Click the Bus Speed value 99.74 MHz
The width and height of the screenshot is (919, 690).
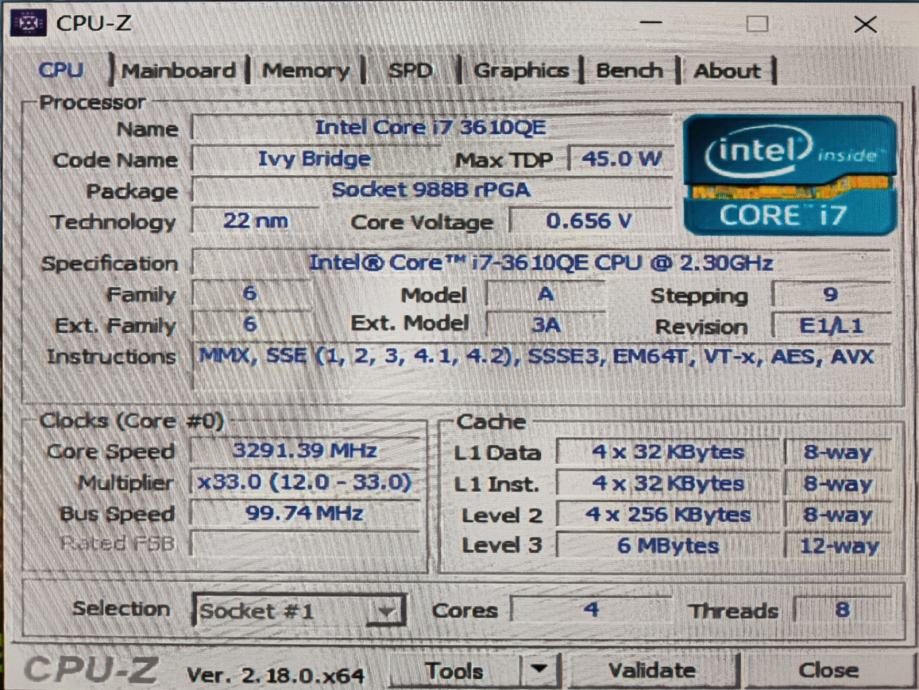305,513
